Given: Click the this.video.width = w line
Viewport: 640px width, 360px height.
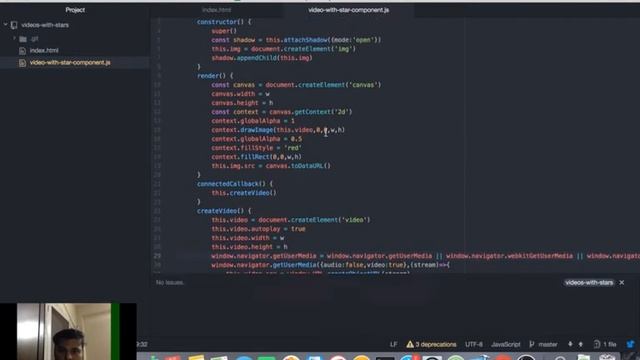Looking at the screenshot, I should click(248, 238).
